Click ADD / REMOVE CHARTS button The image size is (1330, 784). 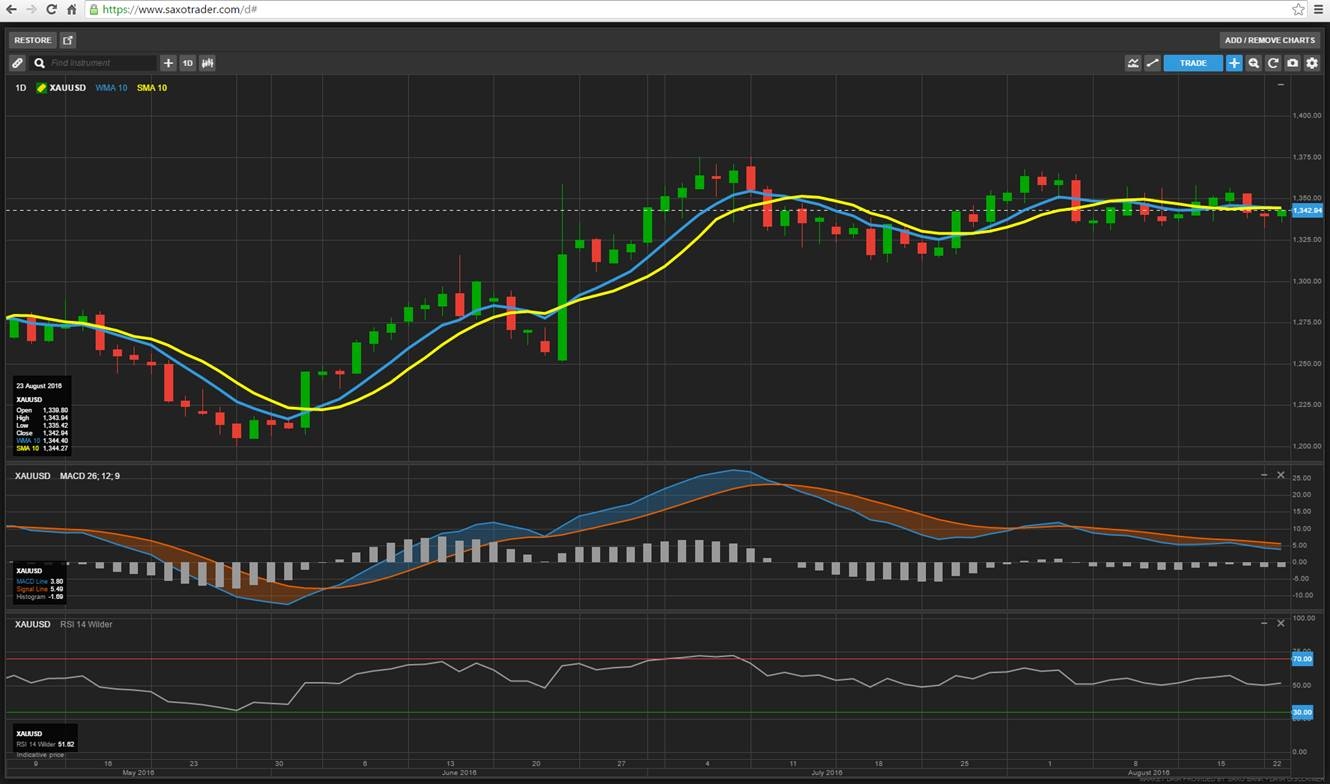(1270, 40)
